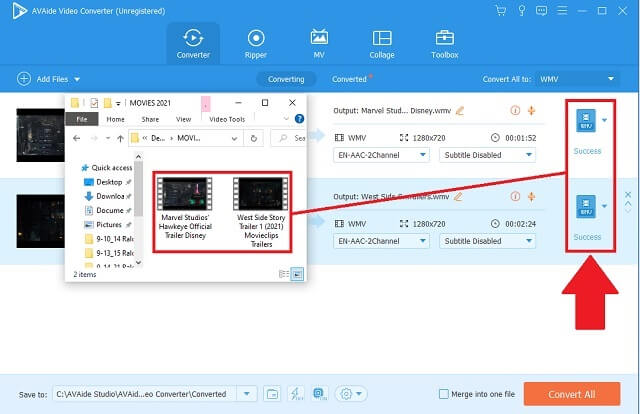
Task: Click the Convert All button
Action: coord(572,394)
